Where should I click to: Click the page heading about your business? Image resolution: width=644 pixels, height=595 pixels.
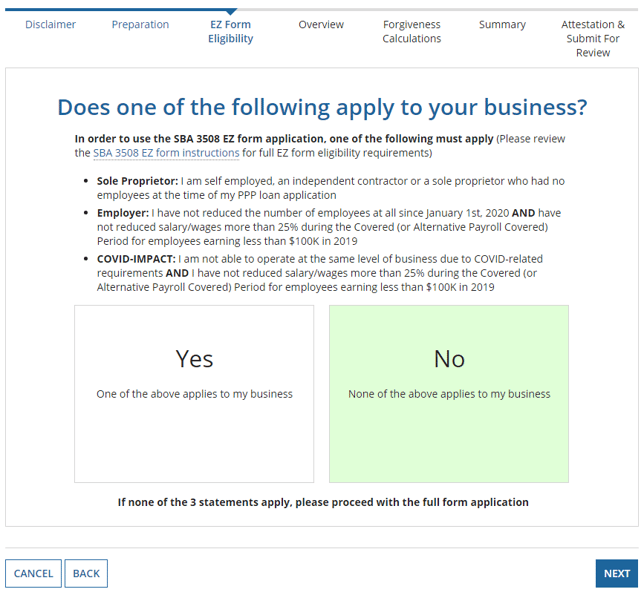point(322,108)
